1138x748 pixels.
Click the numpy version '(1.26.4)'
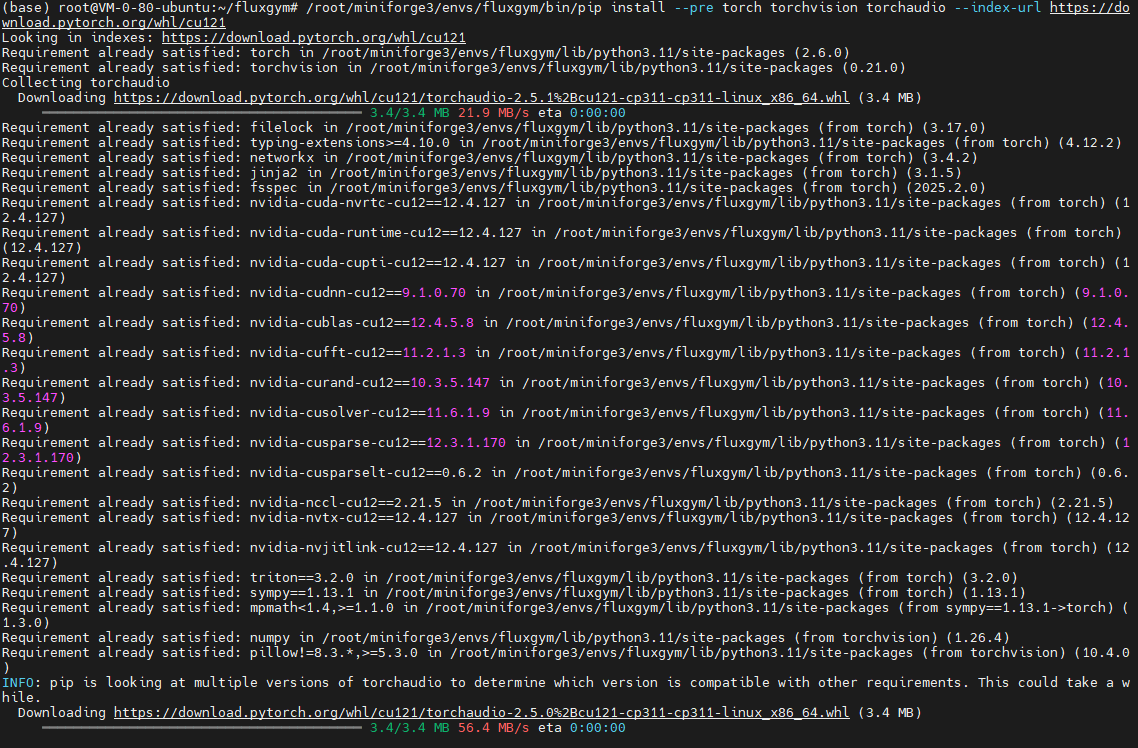pos(978,638)
